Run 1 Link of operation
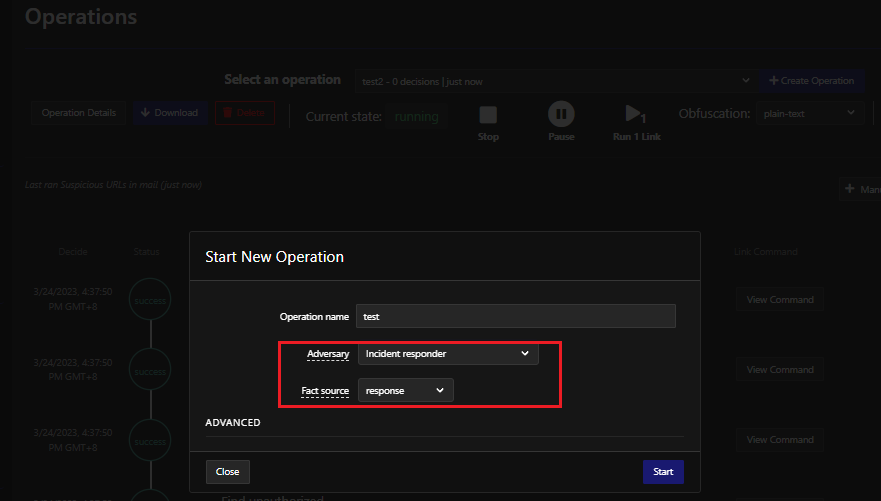Image resolution: width=881 pixels, height=501 pixels. tap(637, 123)
